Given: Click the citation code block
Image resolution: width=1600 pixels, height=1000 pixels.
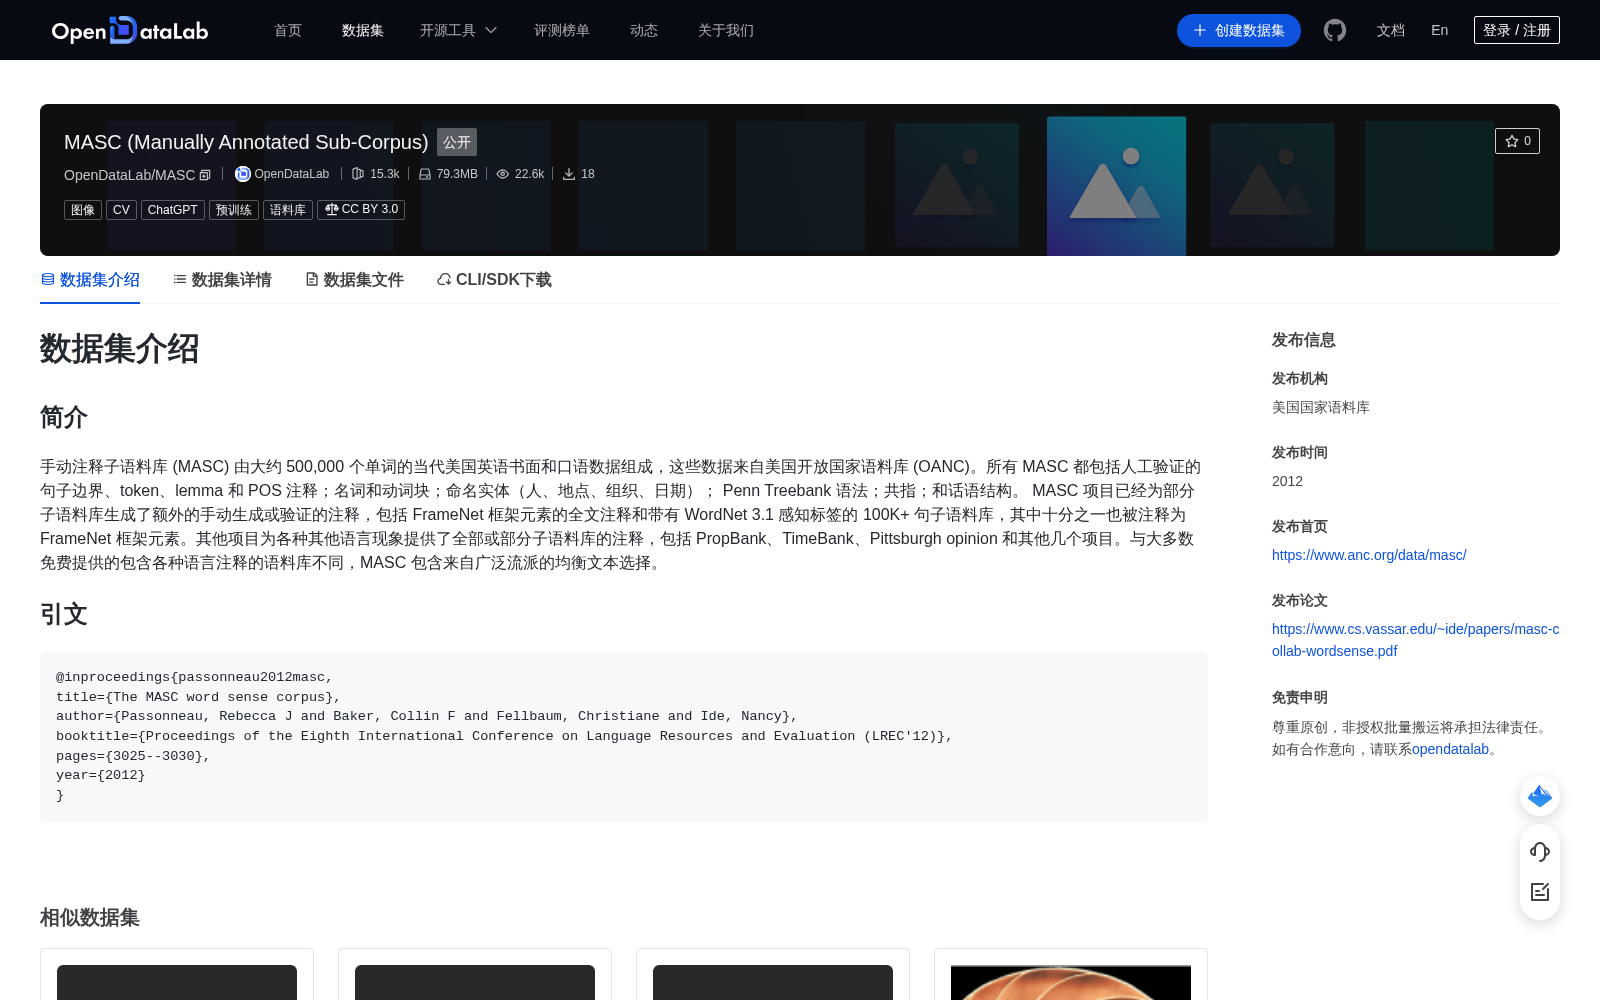Looking at the screenshot, I should [x=624, y=737].
